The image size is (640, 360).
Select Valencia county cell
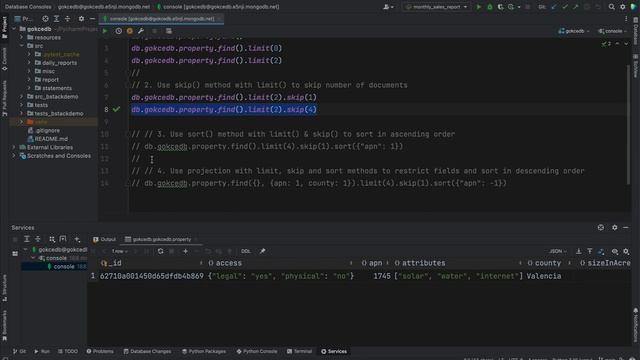[544, 276]
